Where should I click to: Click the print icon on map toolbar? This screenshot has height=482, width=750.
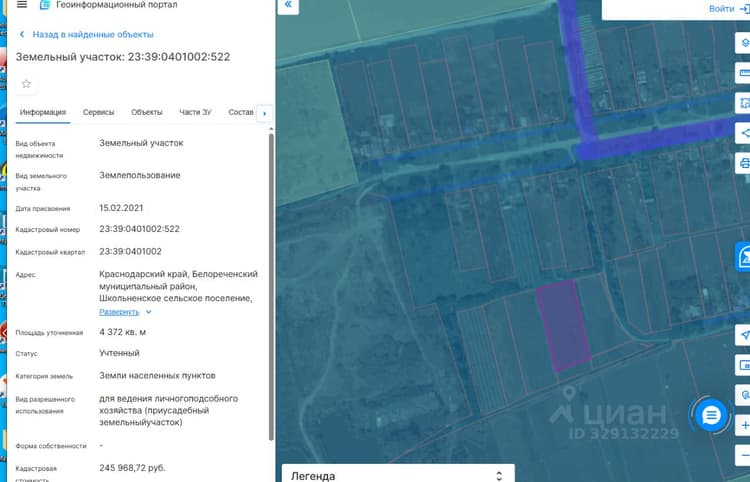[744, 164]
